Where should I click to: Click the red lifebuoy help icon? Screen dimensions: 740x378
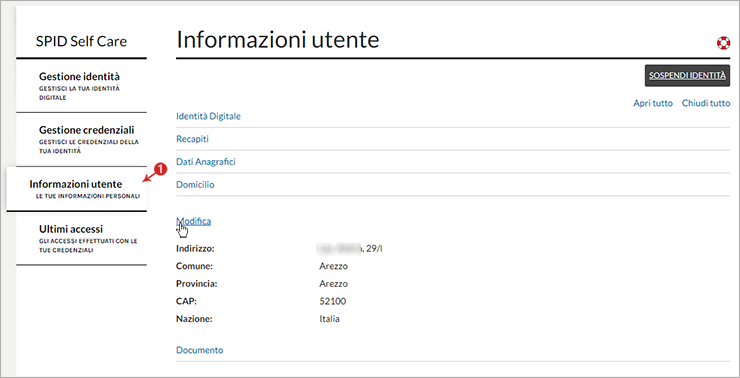tap(723, 42)
